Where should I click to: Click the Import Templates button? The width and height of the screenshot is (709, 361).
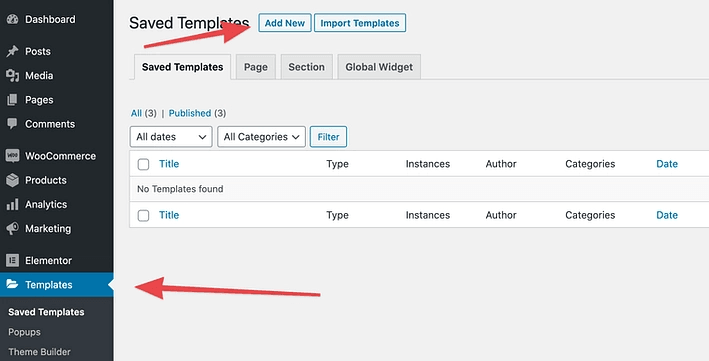pyautogui.click(x=360, y=23)
